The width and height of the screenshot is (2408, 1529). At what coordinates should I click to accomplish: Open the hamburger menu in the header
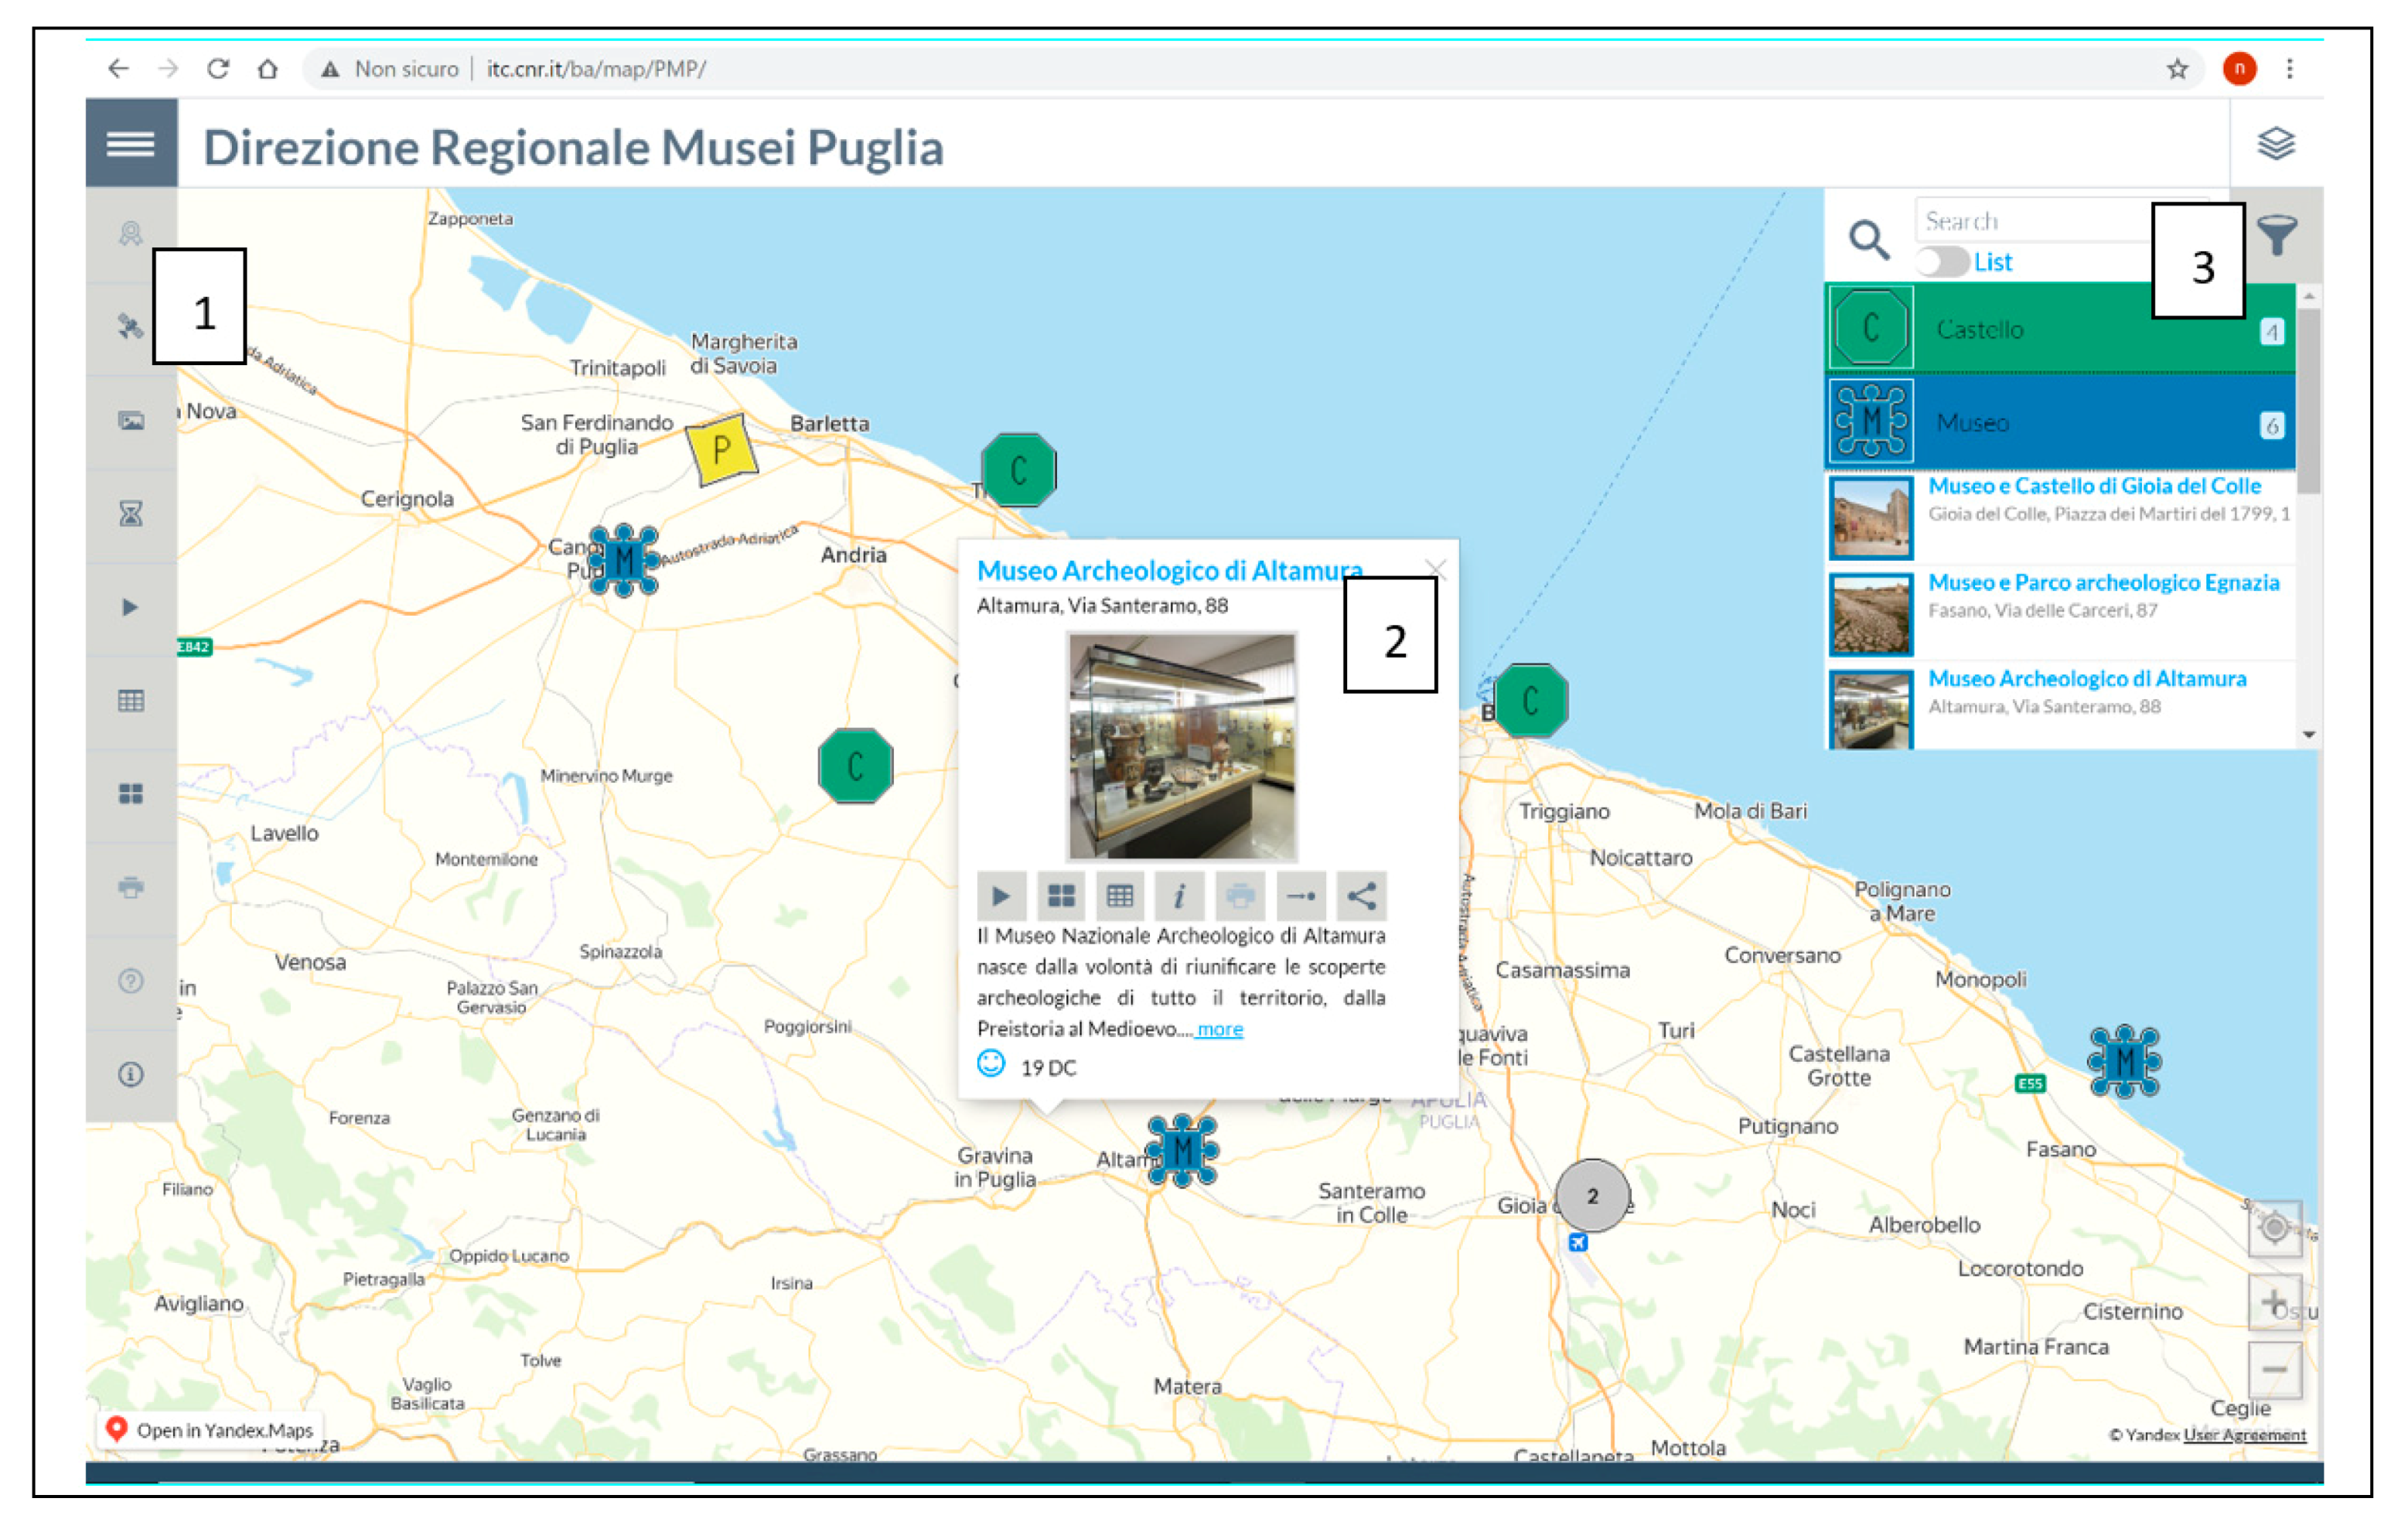tap(131, 144)
